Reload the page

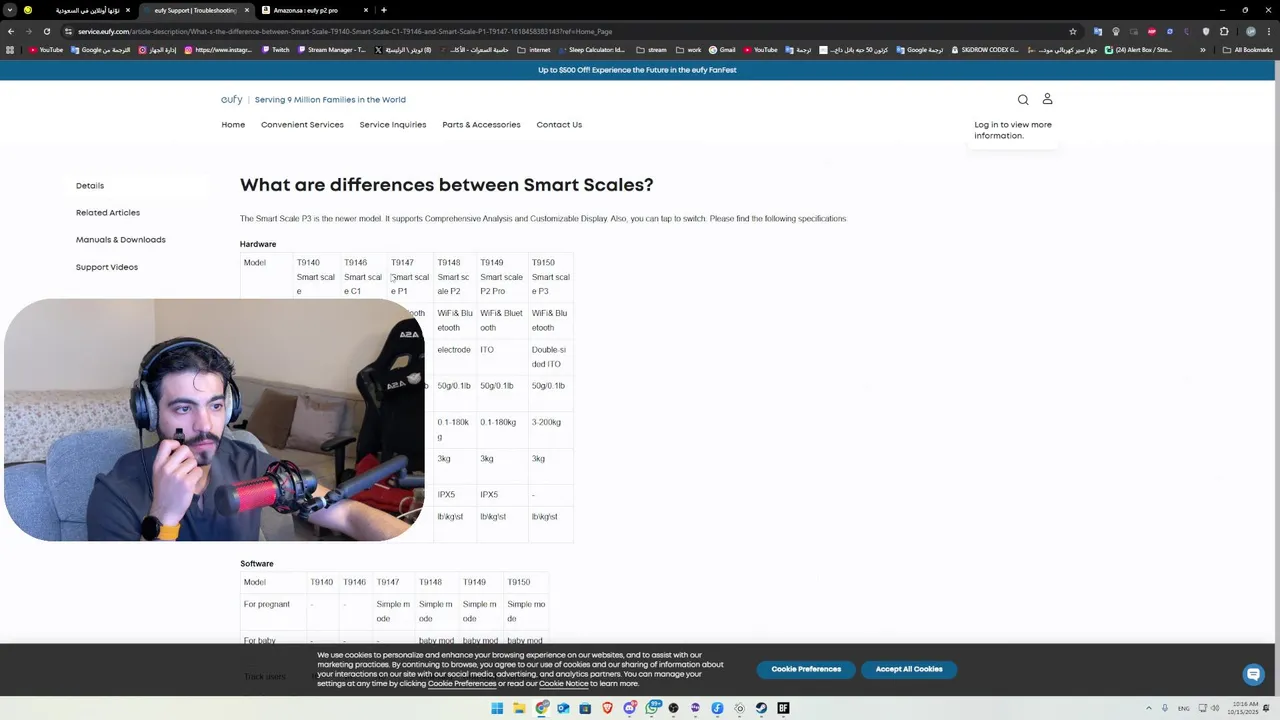point(46,31)
